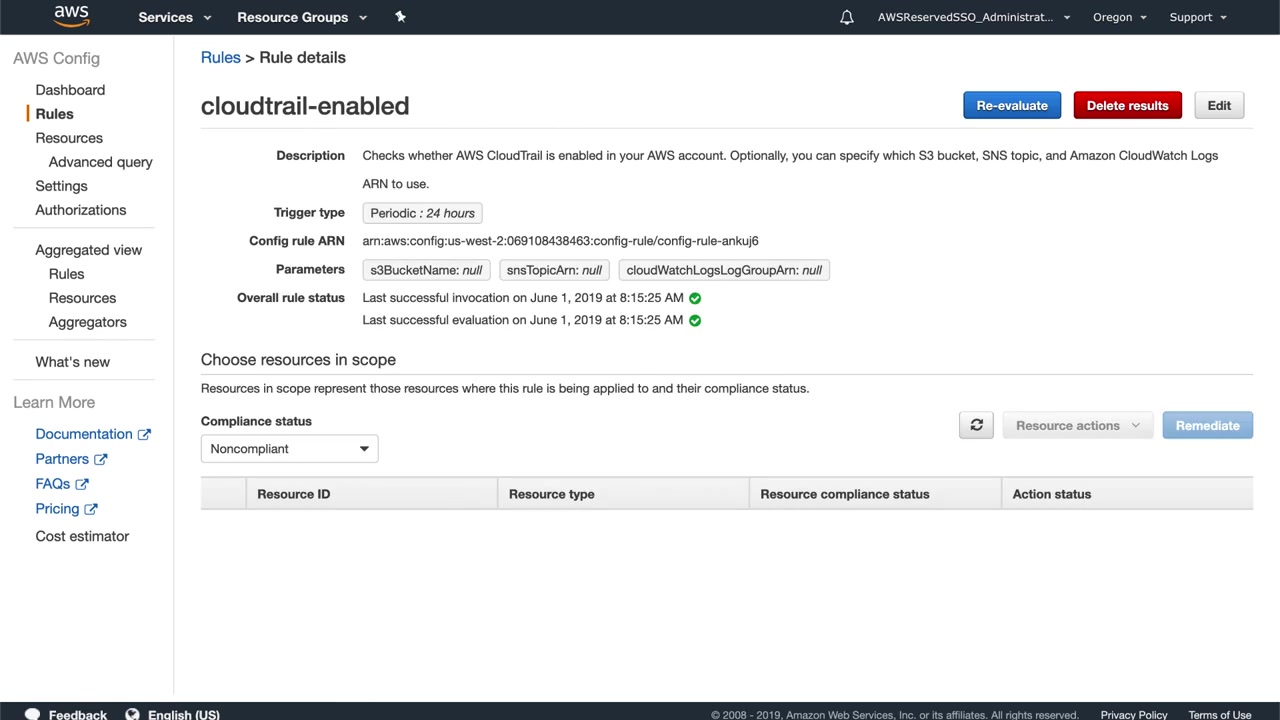Click the Rules breadcrumb link
The width and height of the screenshot is (1280, 720).
point(220,58)
